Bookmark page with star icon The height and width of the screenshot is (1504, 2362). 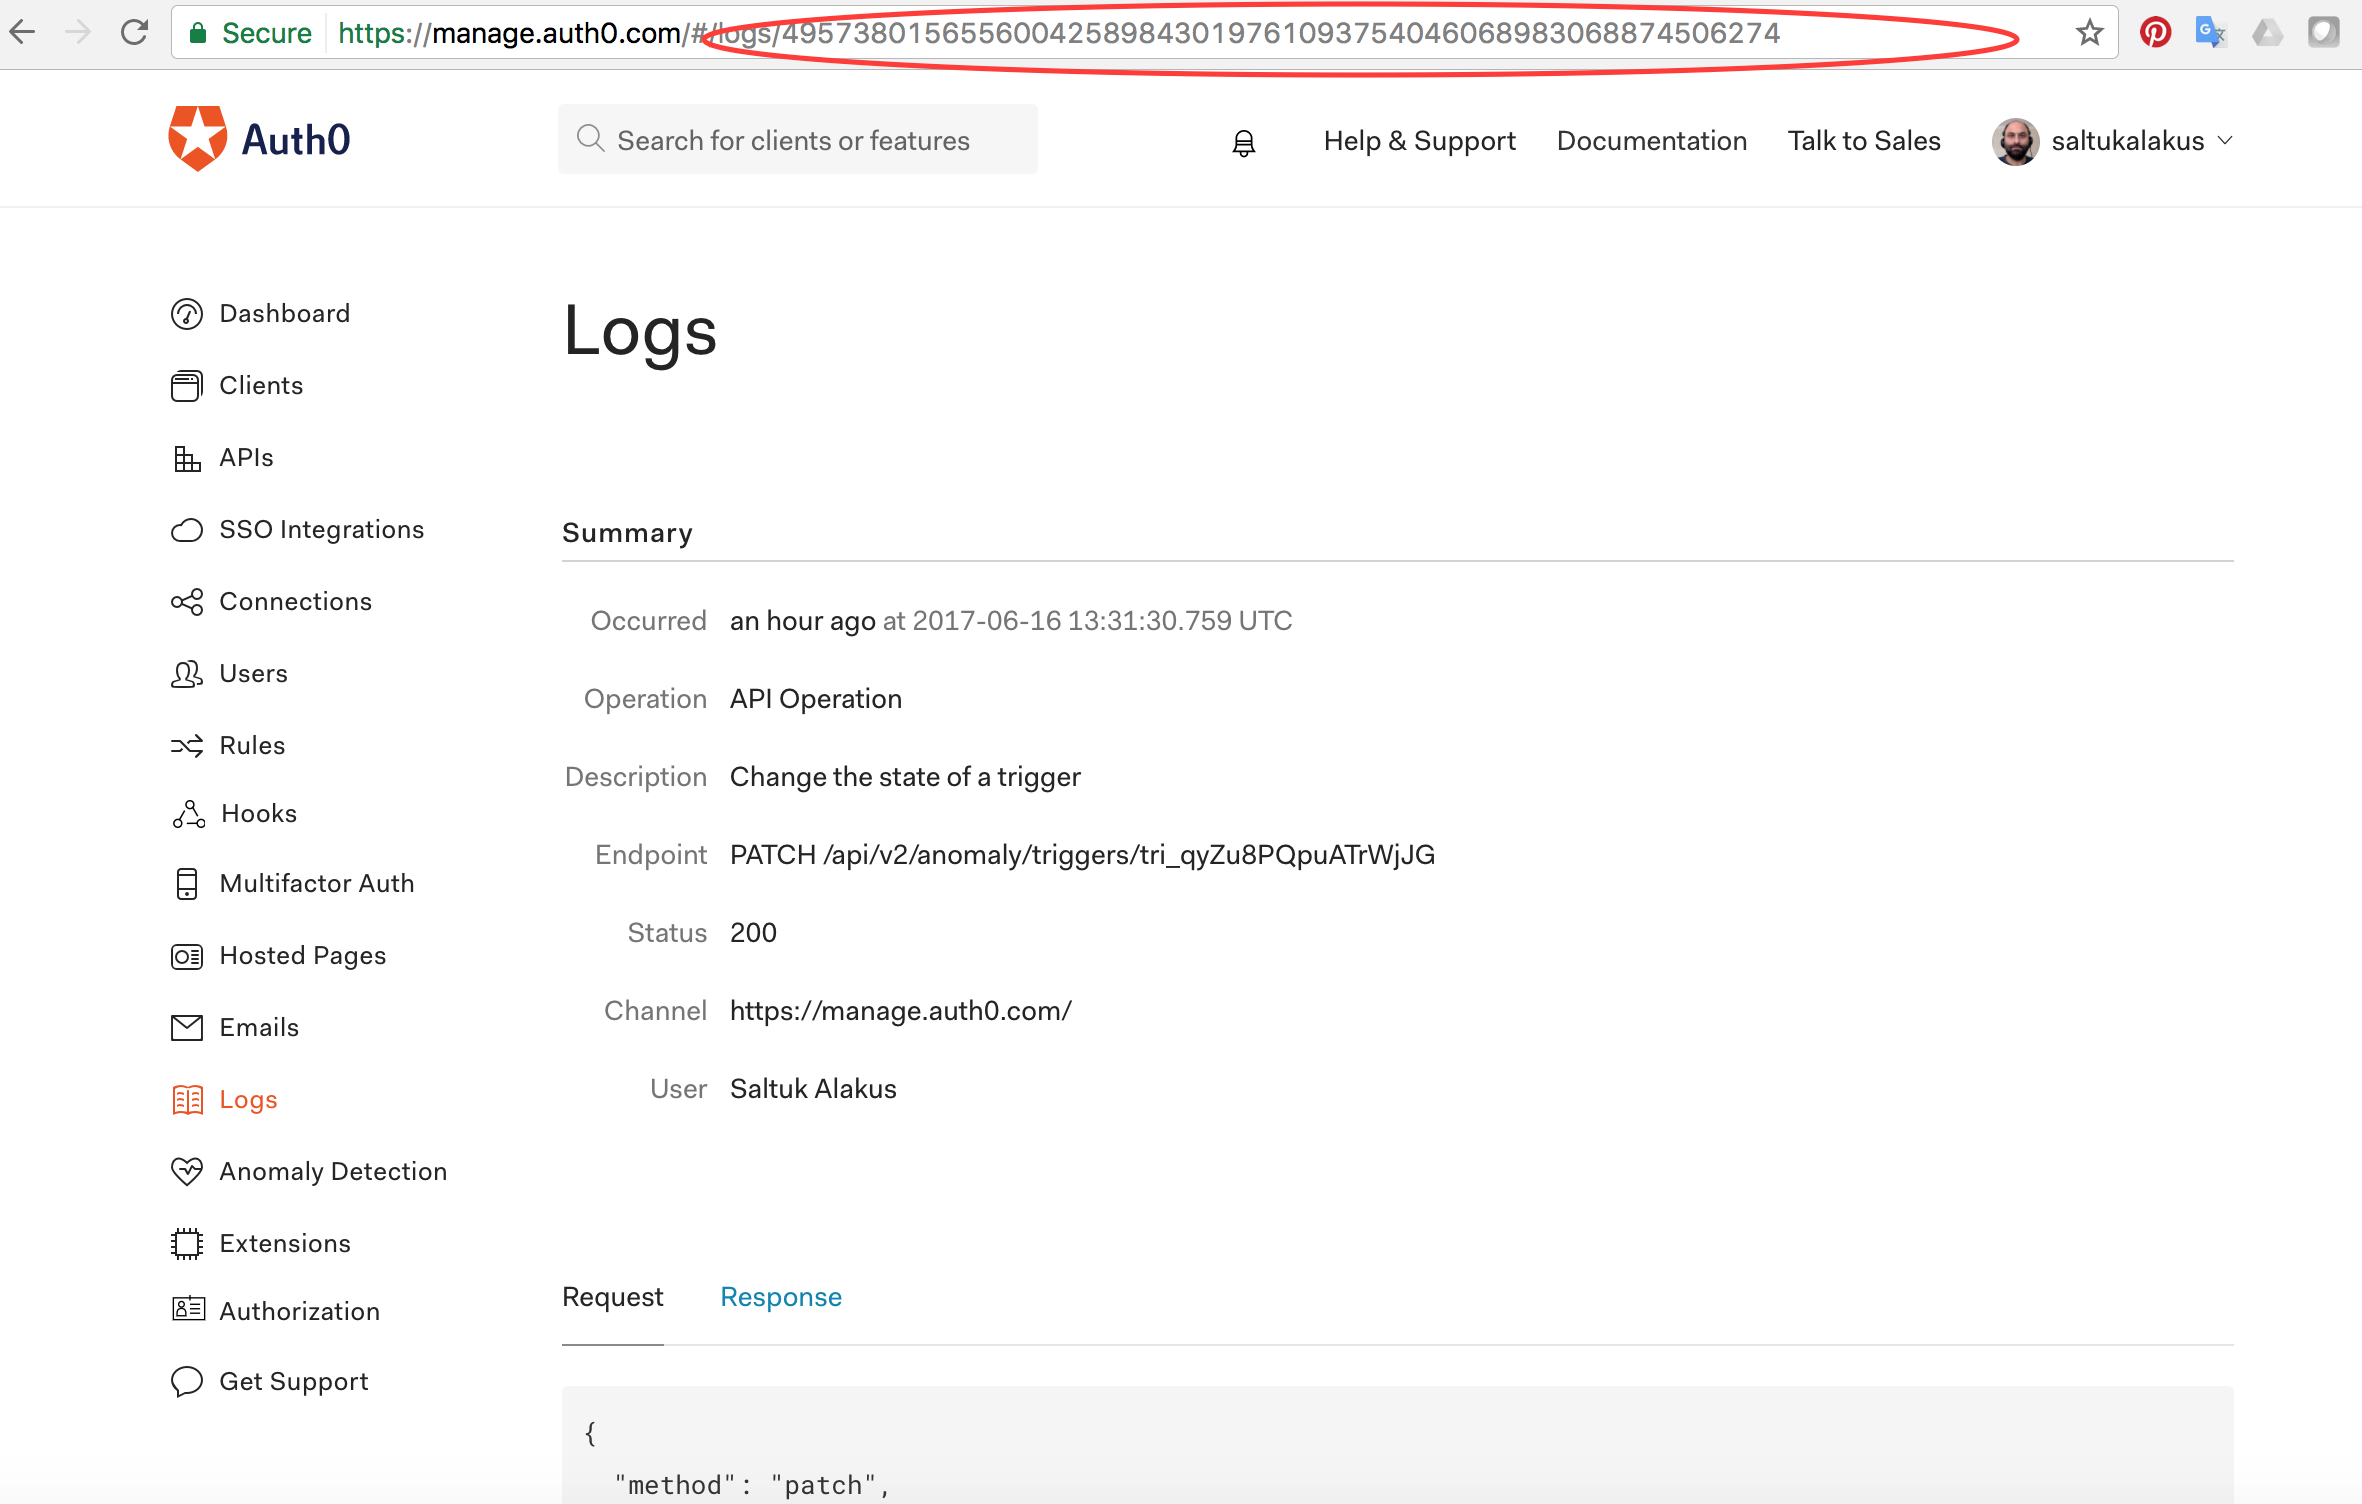click(x=2089, y=33)
